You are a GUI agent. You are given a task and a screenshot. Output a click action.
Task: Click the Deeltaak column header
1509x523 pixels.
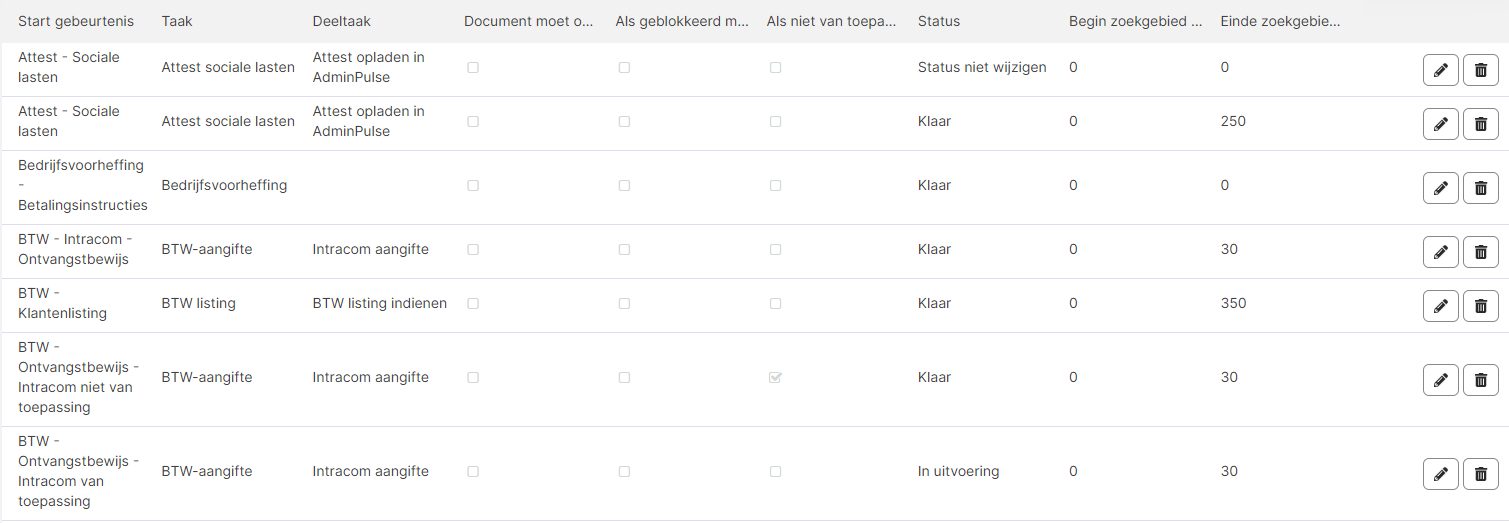point(341,21)
